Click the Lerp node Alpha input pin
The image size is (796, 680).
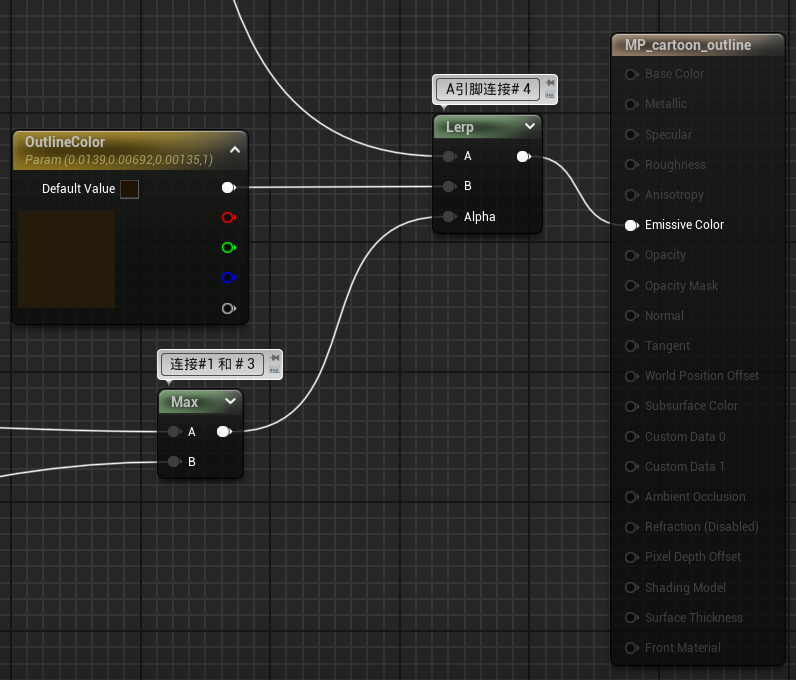coord(449,216)
